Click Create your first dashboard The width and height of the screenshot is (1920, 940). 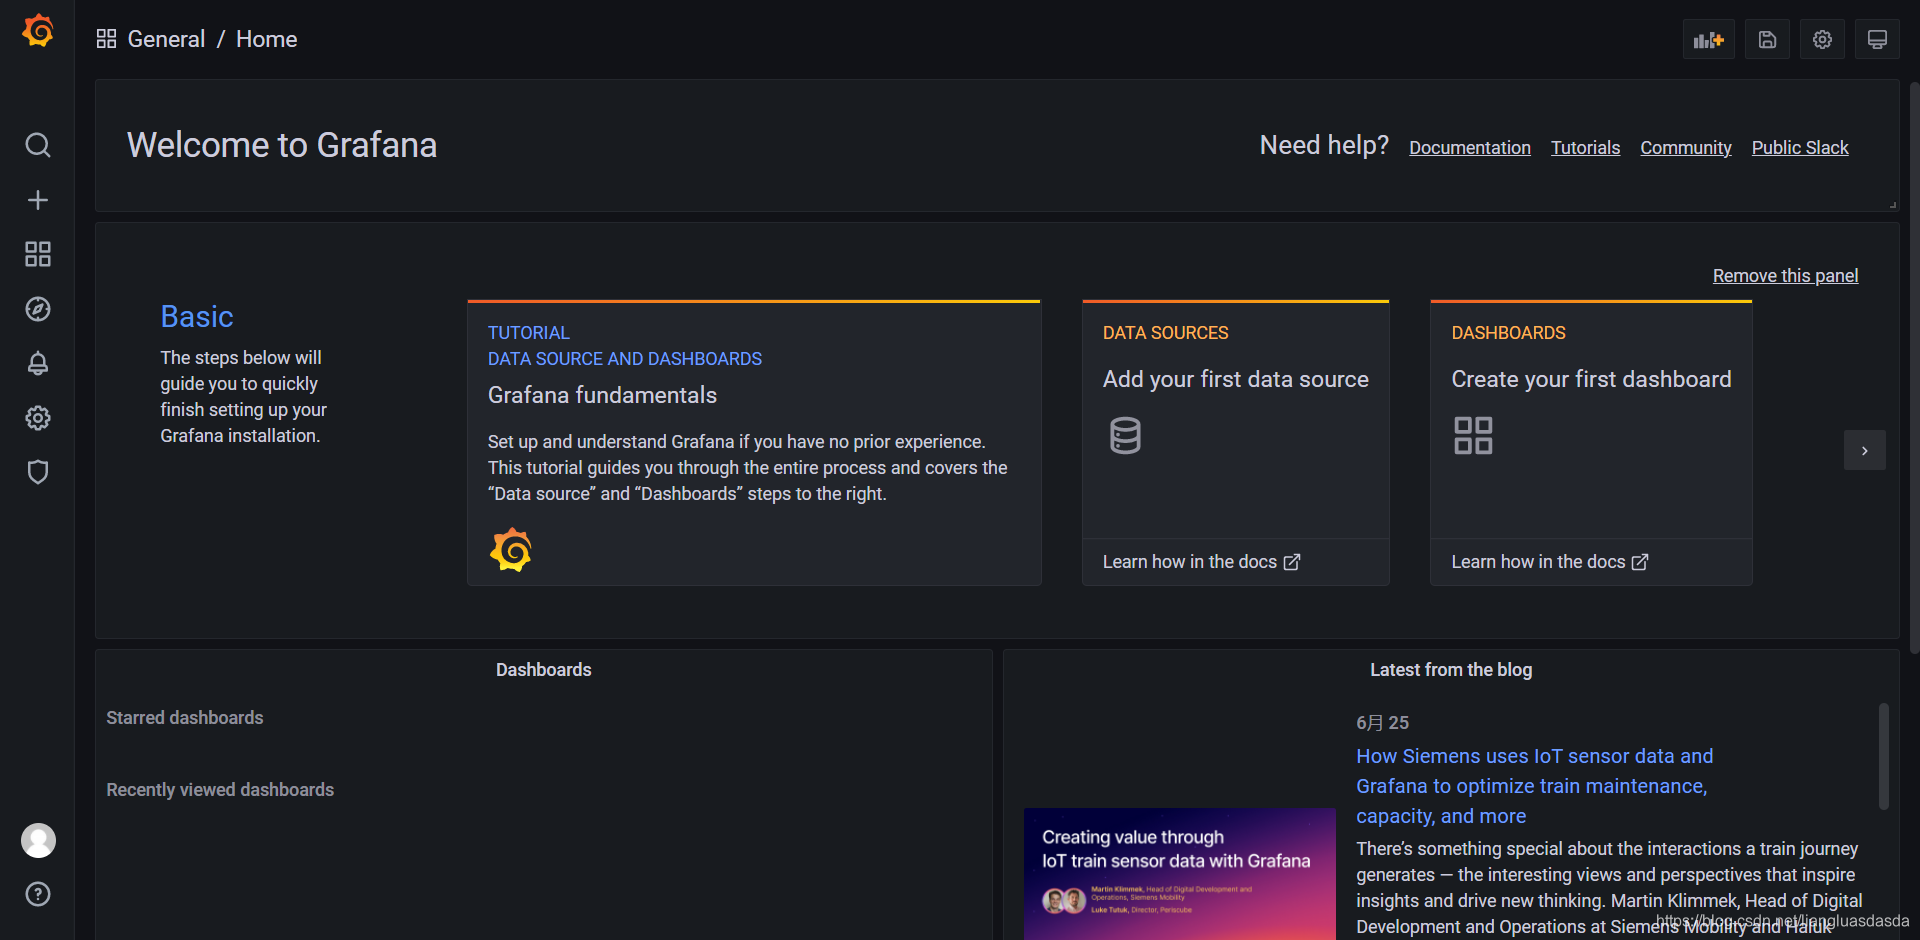tap(1591, 379)
